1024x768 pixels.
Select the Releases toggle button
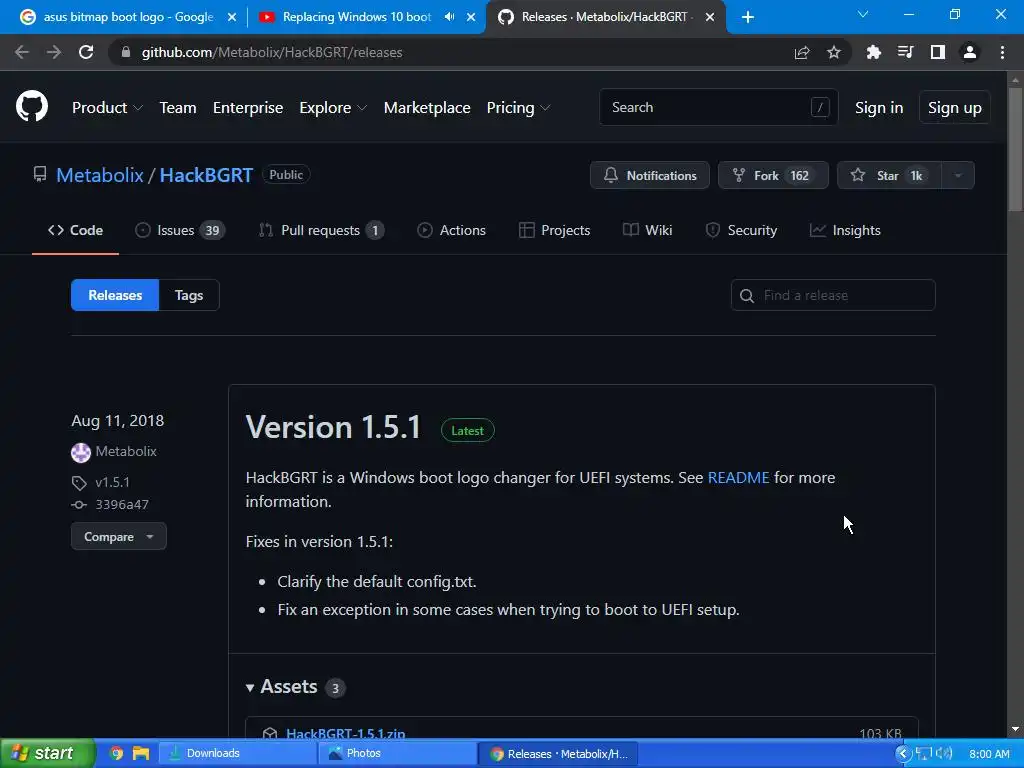click(x=115, y=295)
